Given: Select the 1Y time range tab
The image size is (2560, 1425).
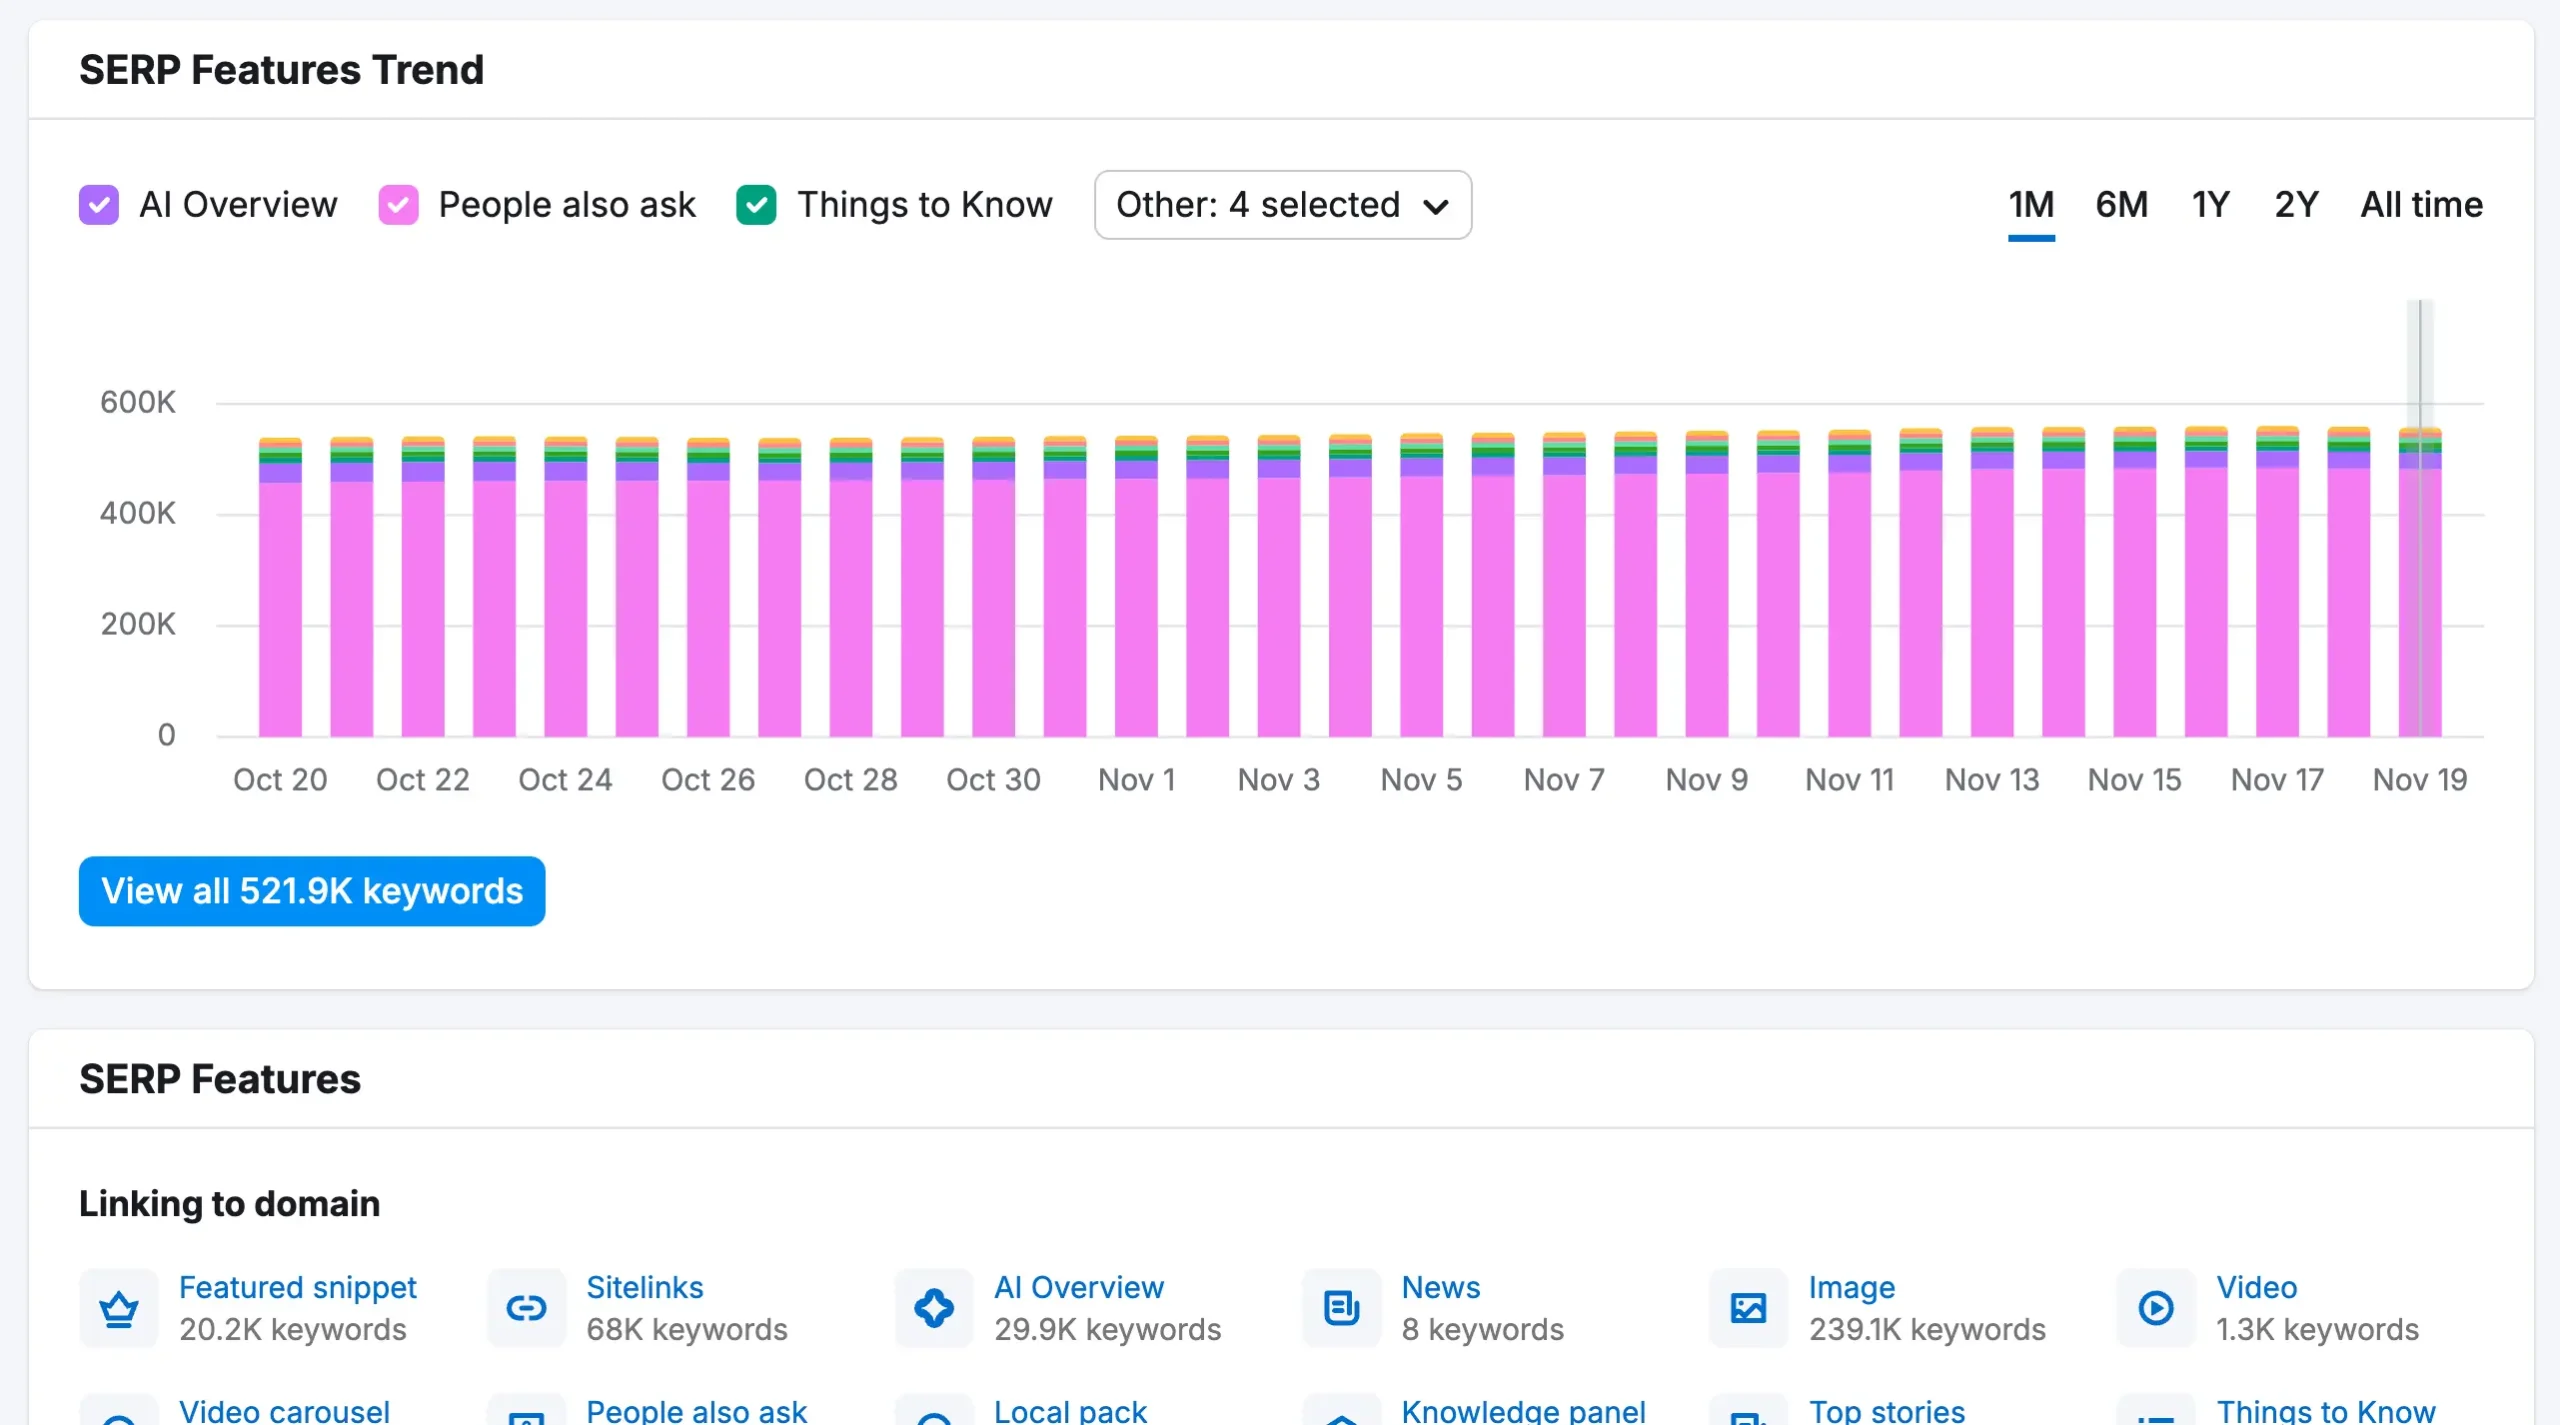Looking at the screenshot, I should 2210,205.
